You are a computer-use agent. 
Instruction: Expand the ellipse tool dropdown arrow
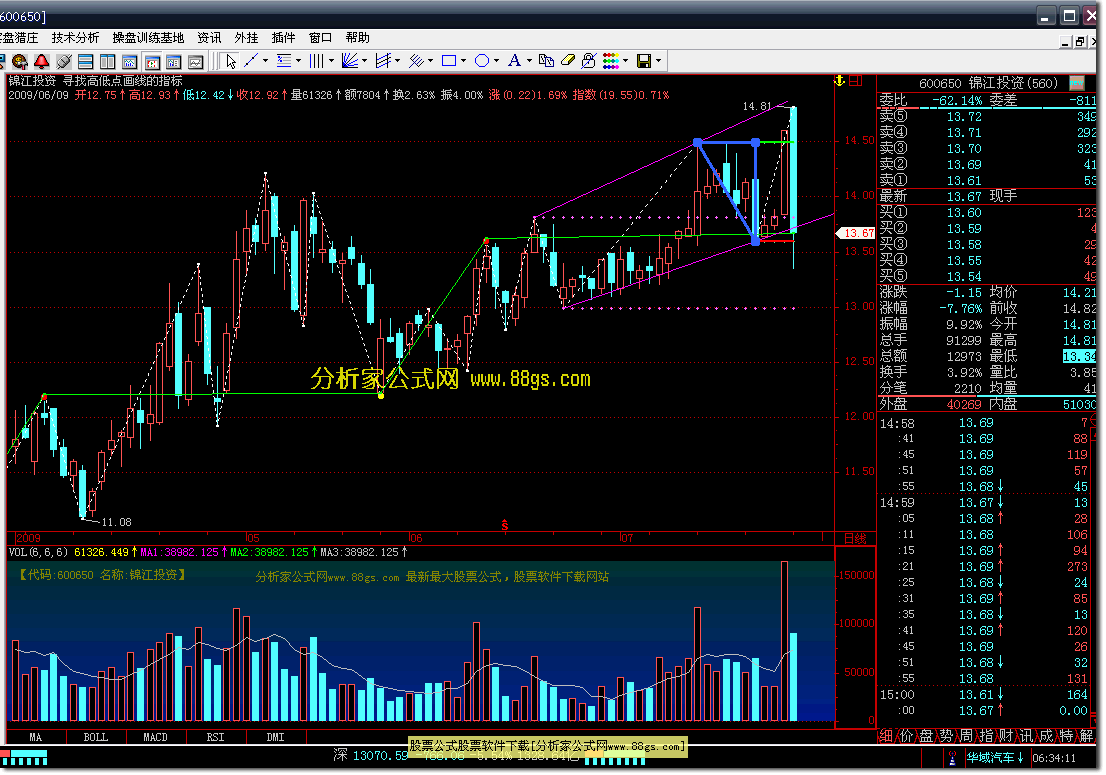(x=497, y=61)
